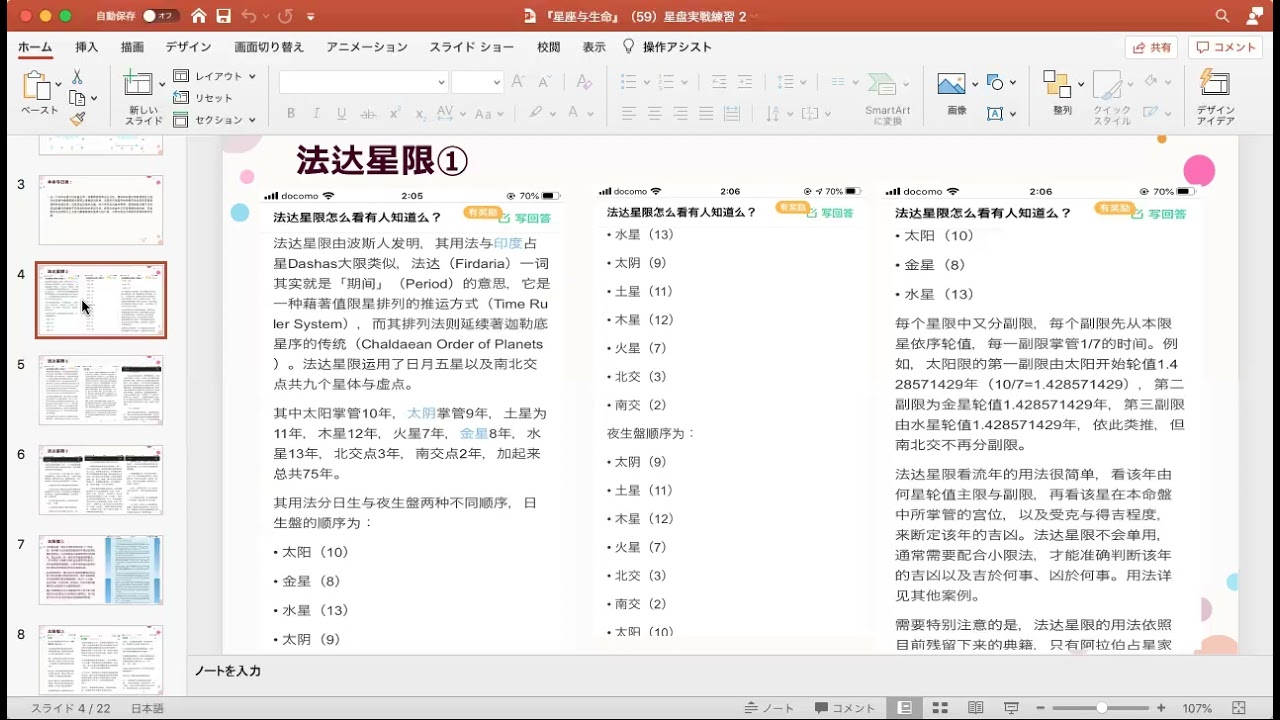Center align text
Screen dimensions: 1280x720
(655, 114)
